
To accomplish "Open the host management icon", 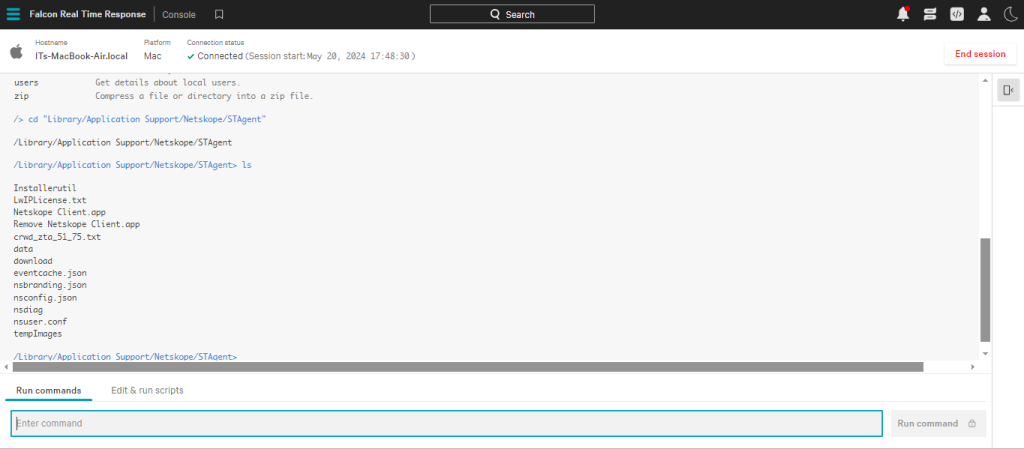I will [x=930, y=14].
